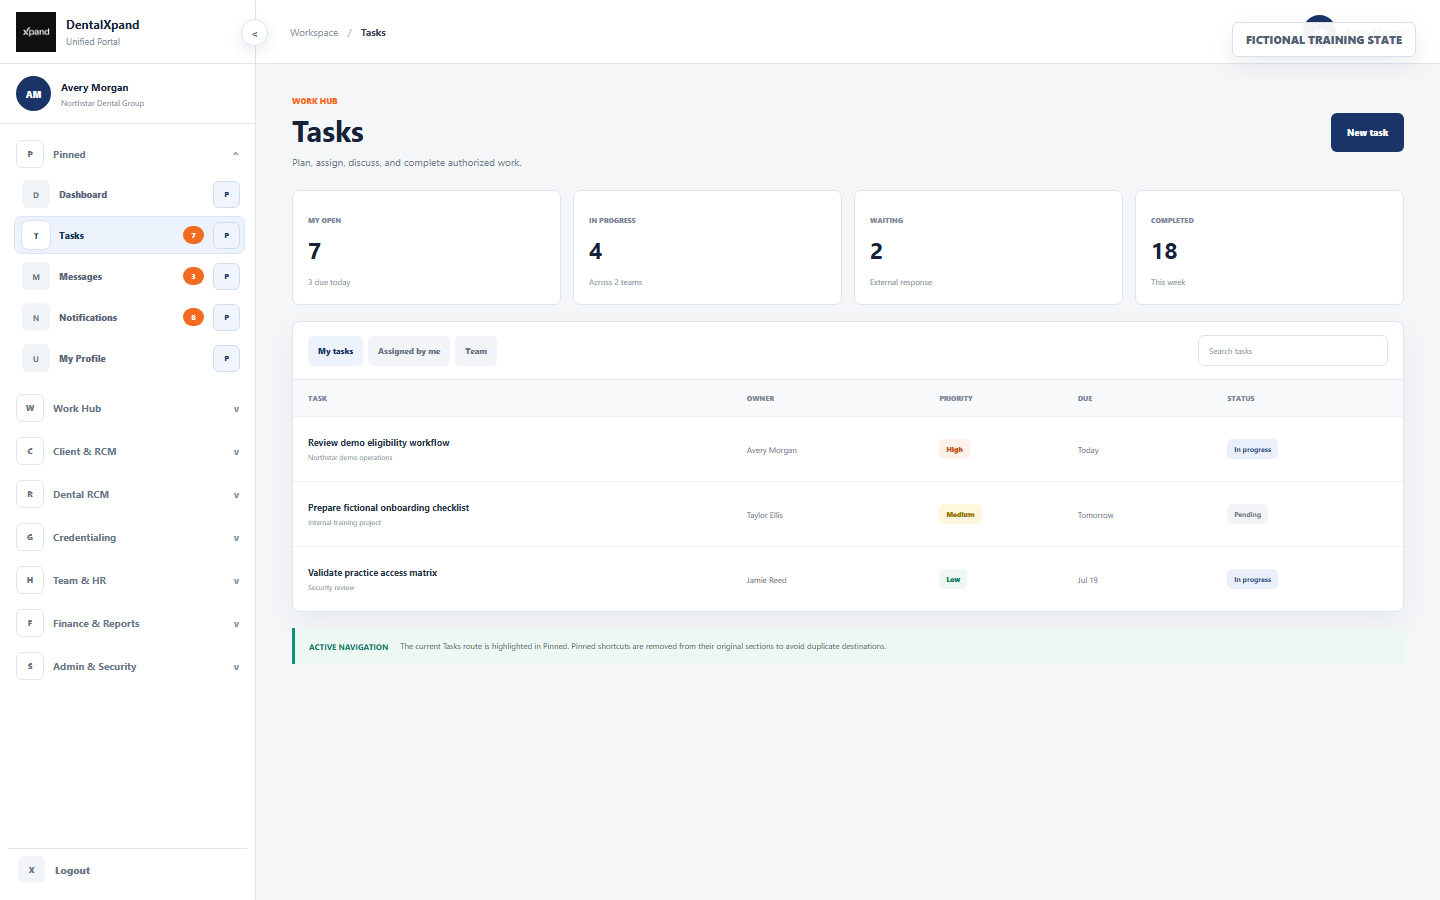Unpin My Profile using its pin toggle
Image resolution: width=1440 pixels, height=900 pixels.
pos(227,359)
